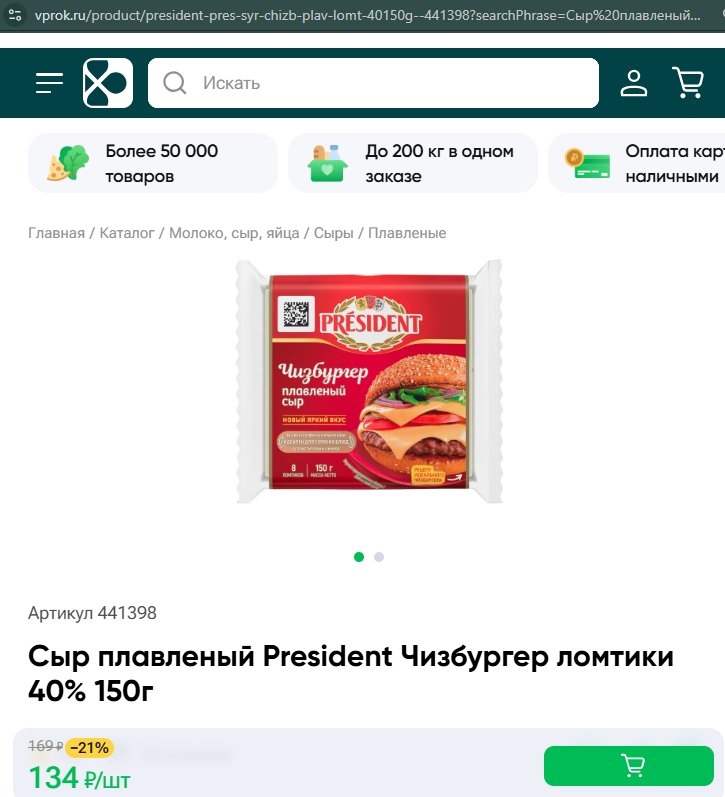Open Каталог breadcrumb link
This screenshot has width=725, height=797.
[x=127, y=233]
